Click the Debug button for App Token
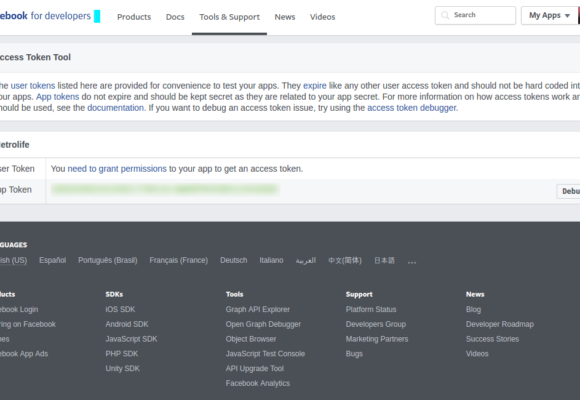The width and height of the screenshot is (580, 400). tap(569, 191)
